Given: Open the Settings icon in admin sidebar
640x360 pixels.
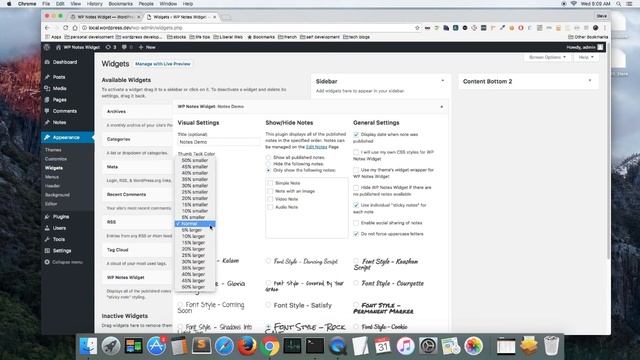Looking at the screenshot, I should (x=47, y=251).
